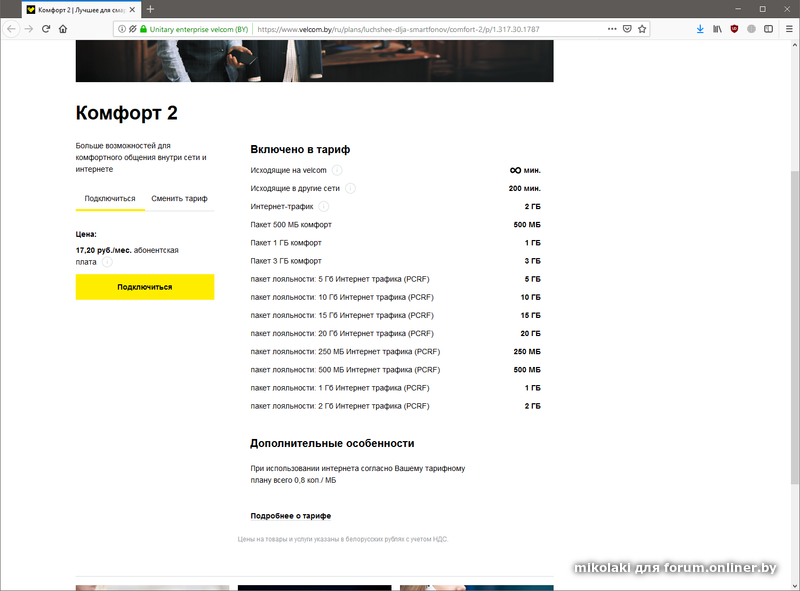
Task: Click the grey round extension icon
Action: click(751, 29)
